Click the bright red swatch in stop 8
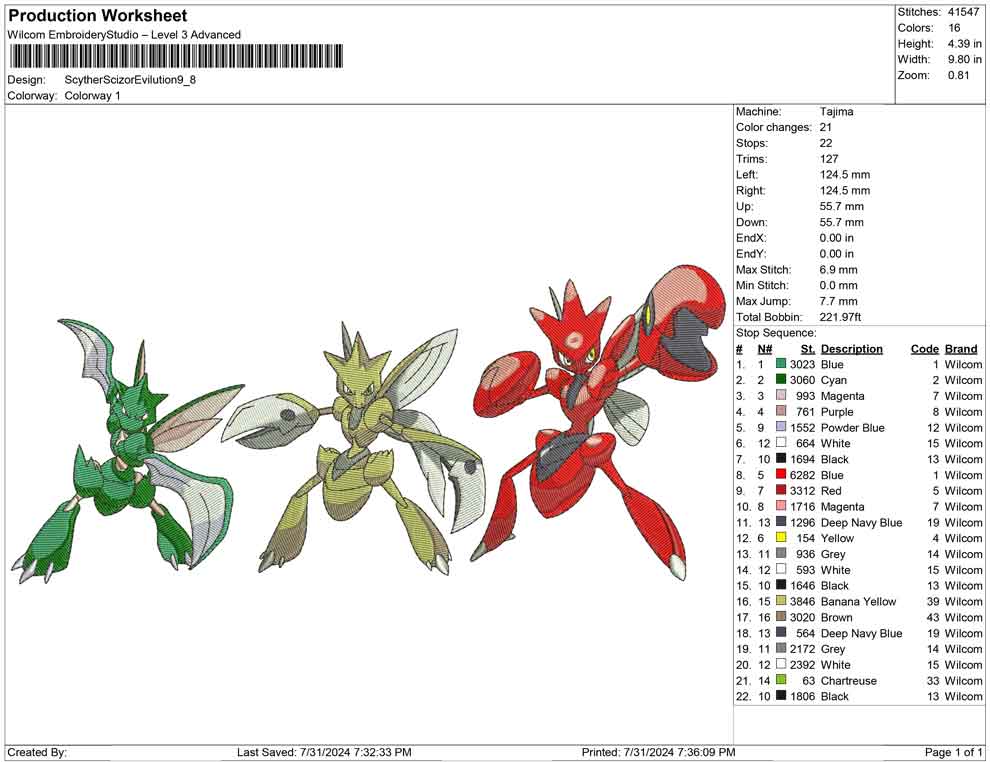Image resolution: width=990 pixels, height=762 pixels. point(781,474)
